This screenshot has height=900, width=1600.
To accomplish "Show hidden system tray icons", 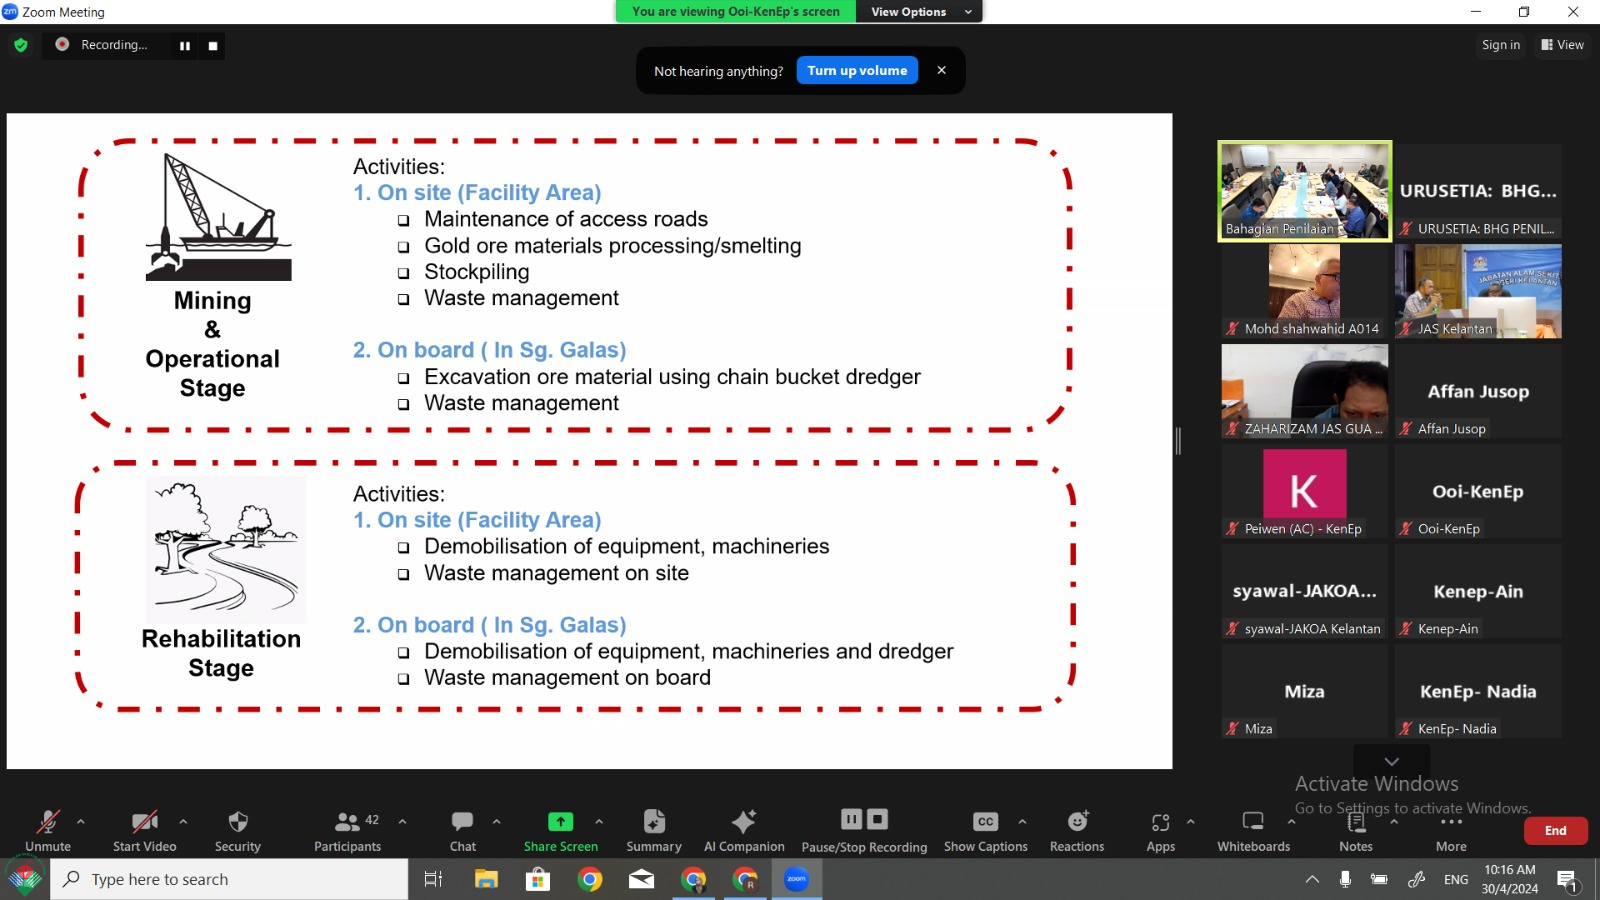I will (x=1312, y=880).
